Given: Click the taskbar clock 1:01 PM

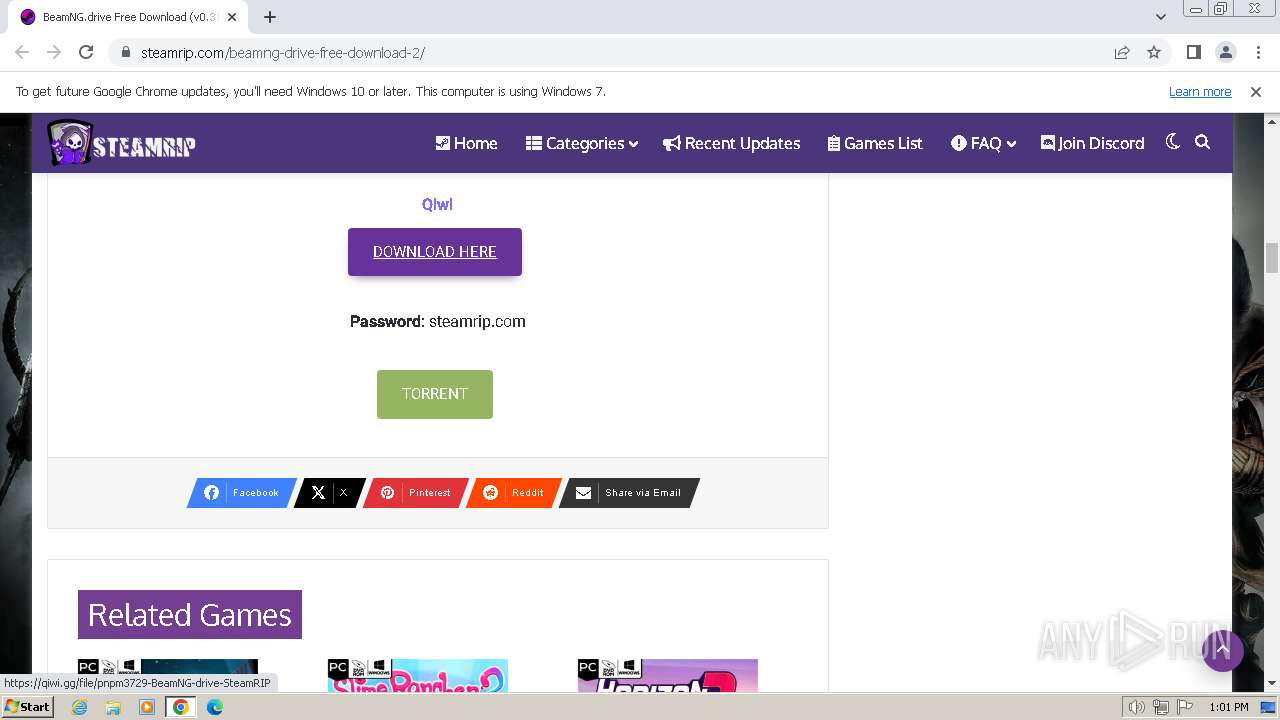Looking at the screenshot, I should [1229, 707].
